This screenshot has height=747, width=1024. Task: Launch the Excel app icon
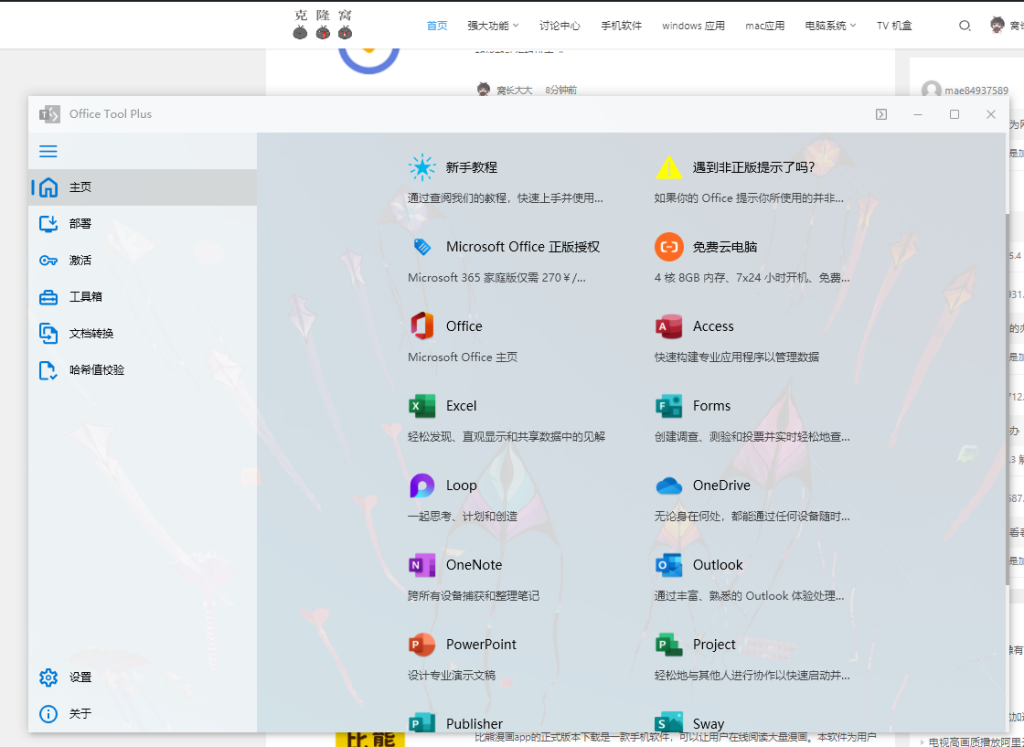[x=422, y=406]
